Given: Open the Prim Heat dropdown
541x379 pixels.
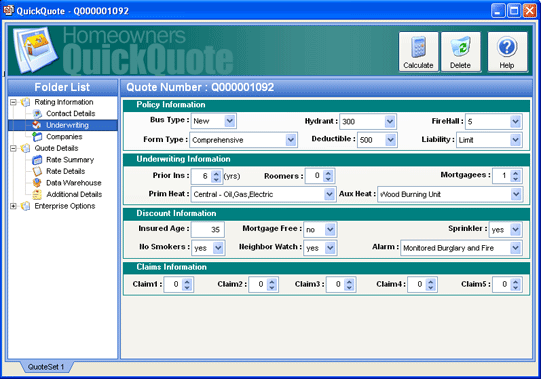Looking at the screenshot, I should [x=329, y=194].
